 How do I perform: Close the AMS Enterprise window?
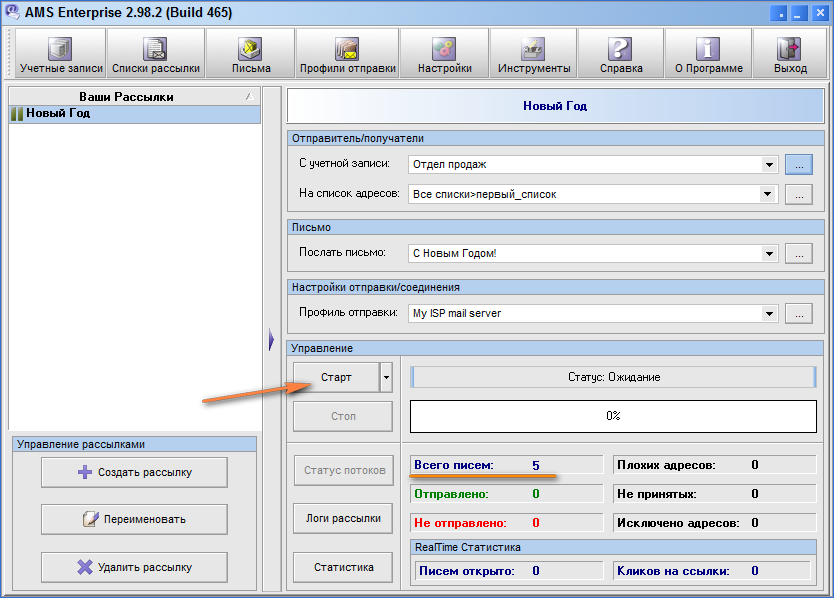pyautogui.click(x=820, y=13)
